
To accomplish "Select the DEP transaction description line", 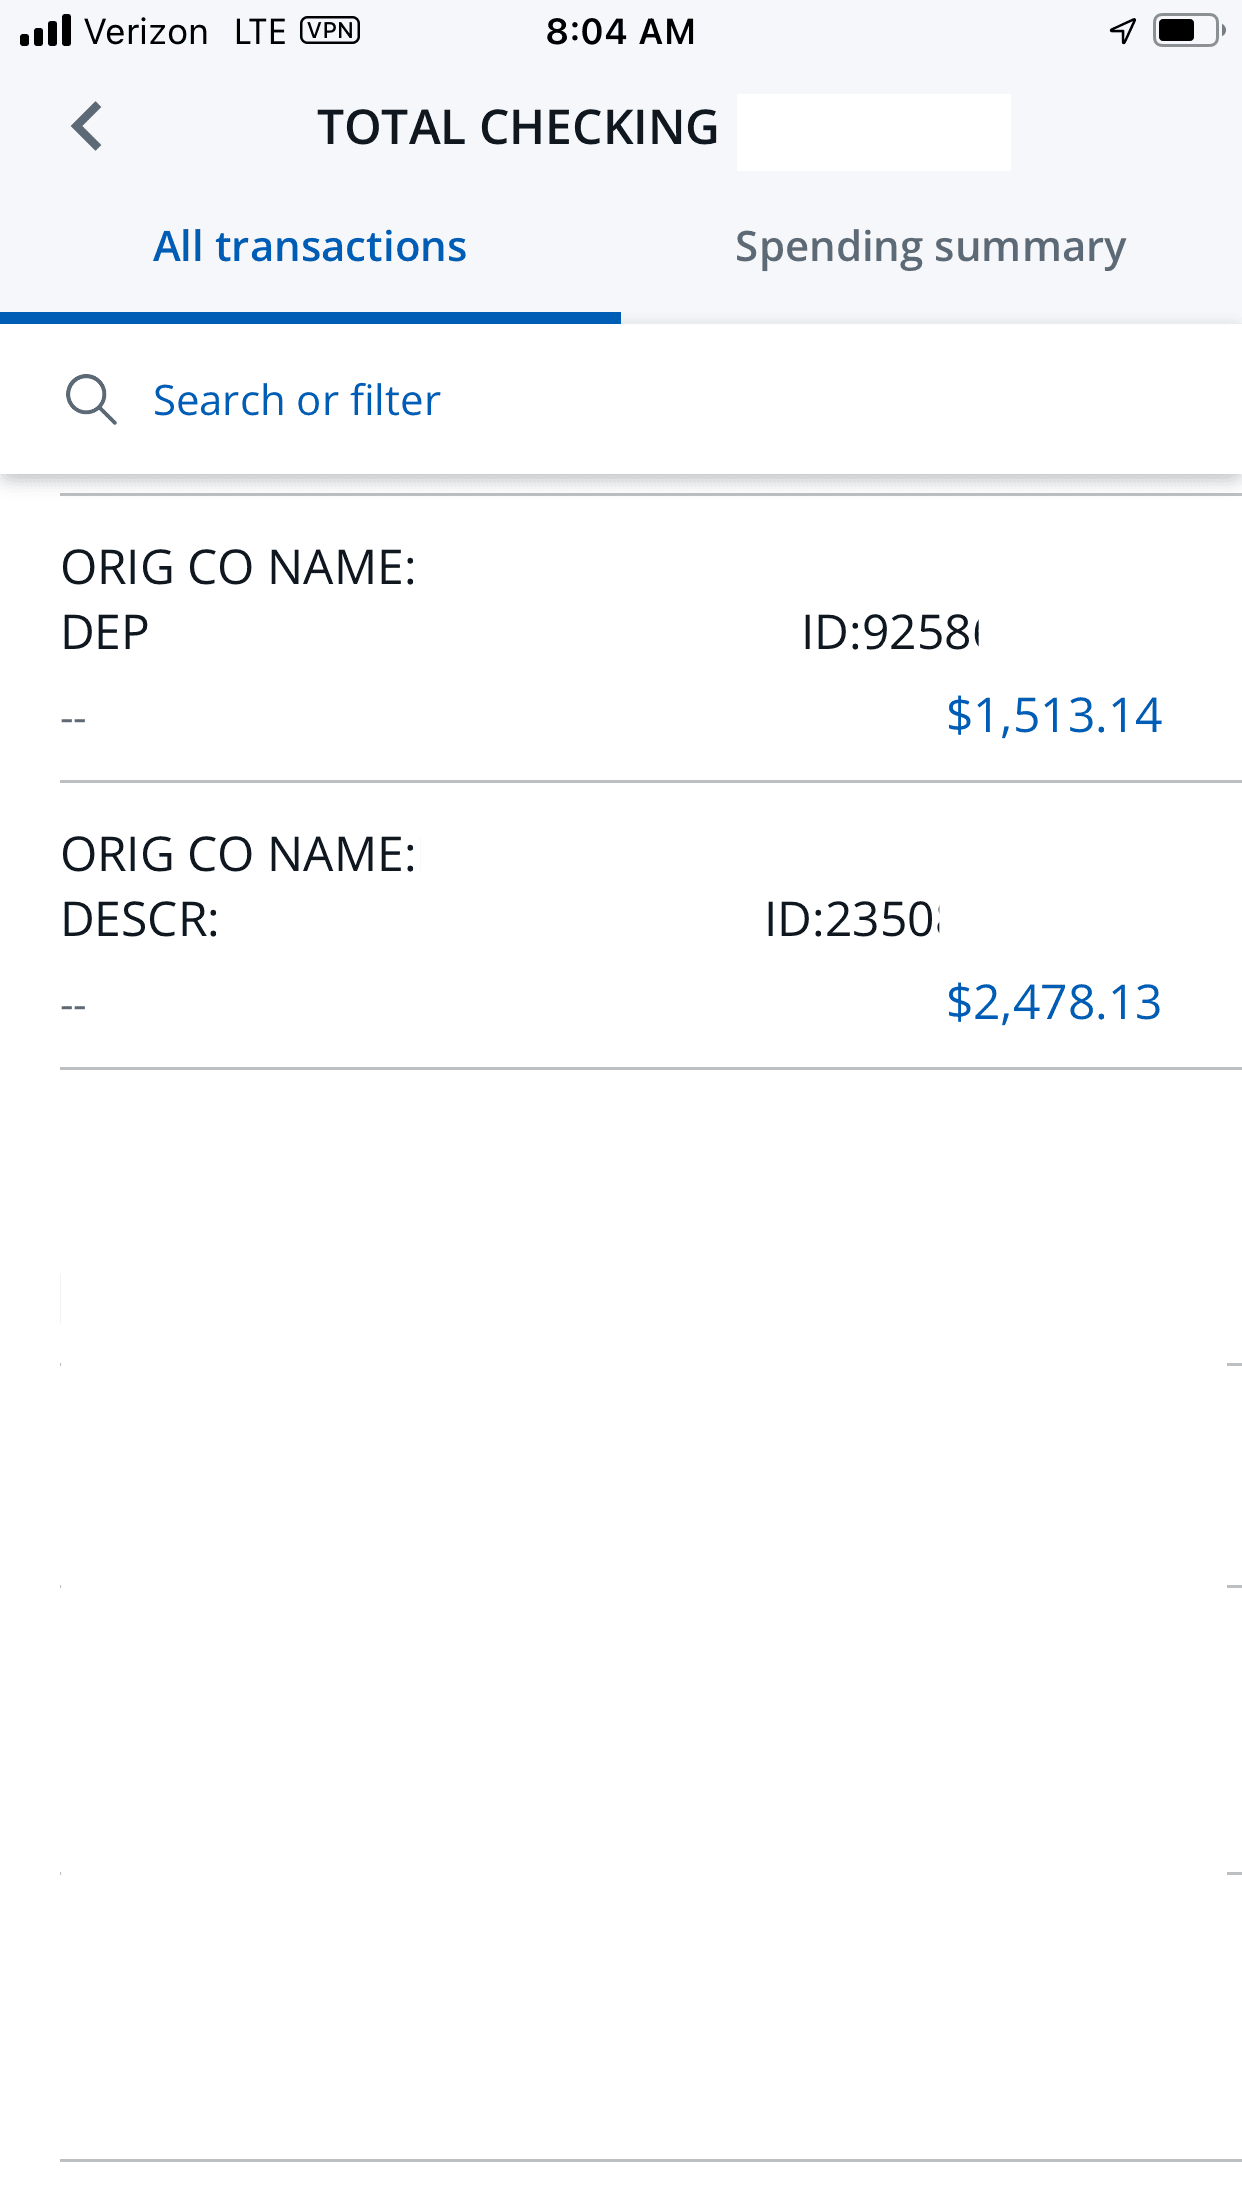I will (x=106, y=633).
